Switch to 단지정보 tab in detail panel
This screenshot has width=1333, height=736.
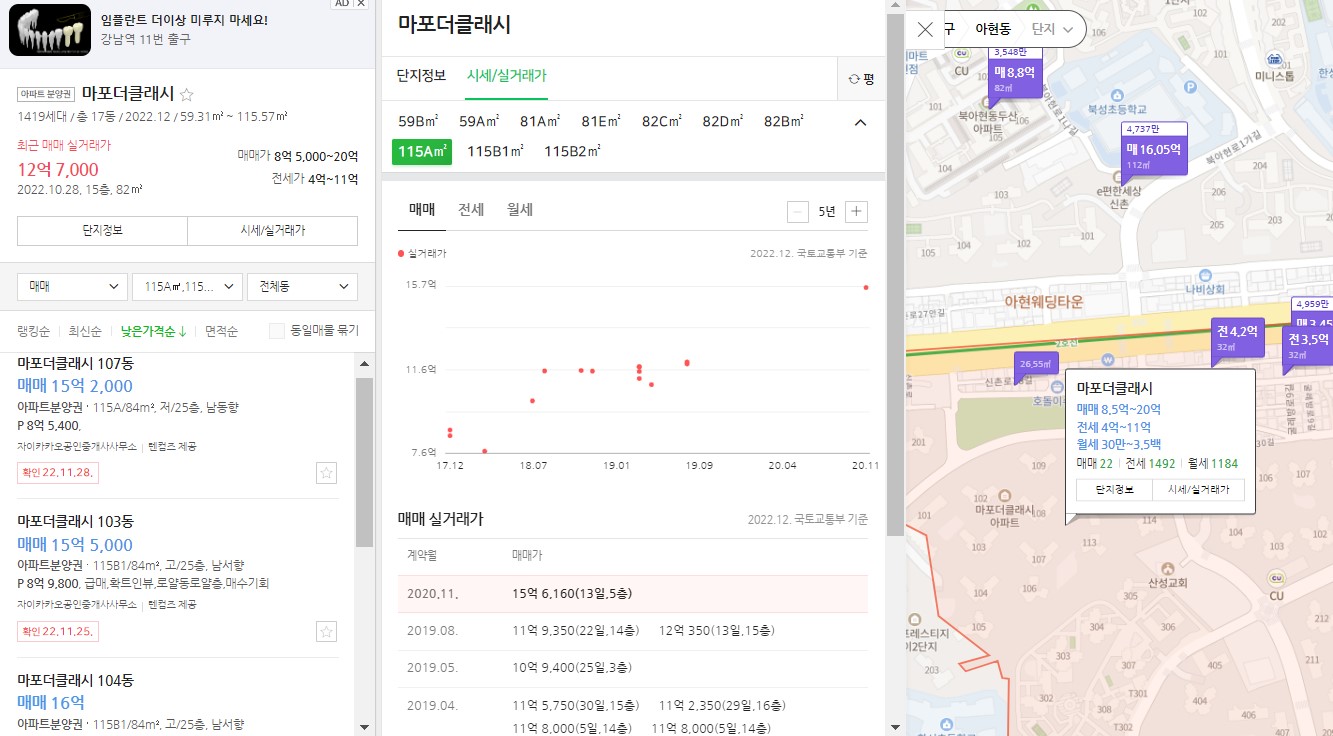(x=421, y=75)
